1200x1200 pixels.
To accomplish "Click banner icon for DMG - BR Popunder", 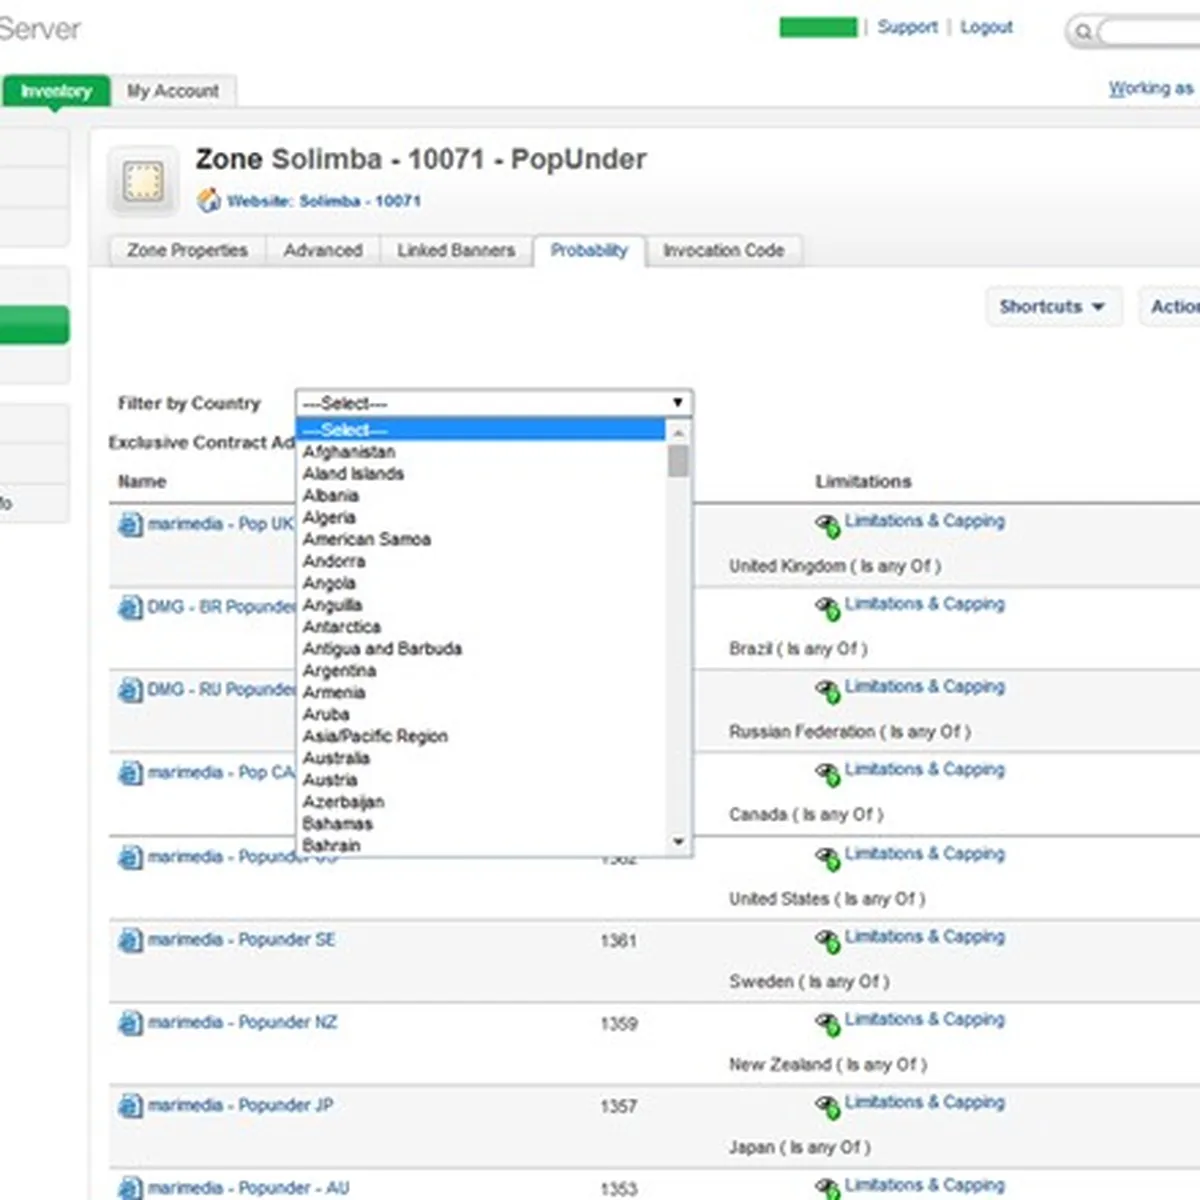I will tap(130, 607).
